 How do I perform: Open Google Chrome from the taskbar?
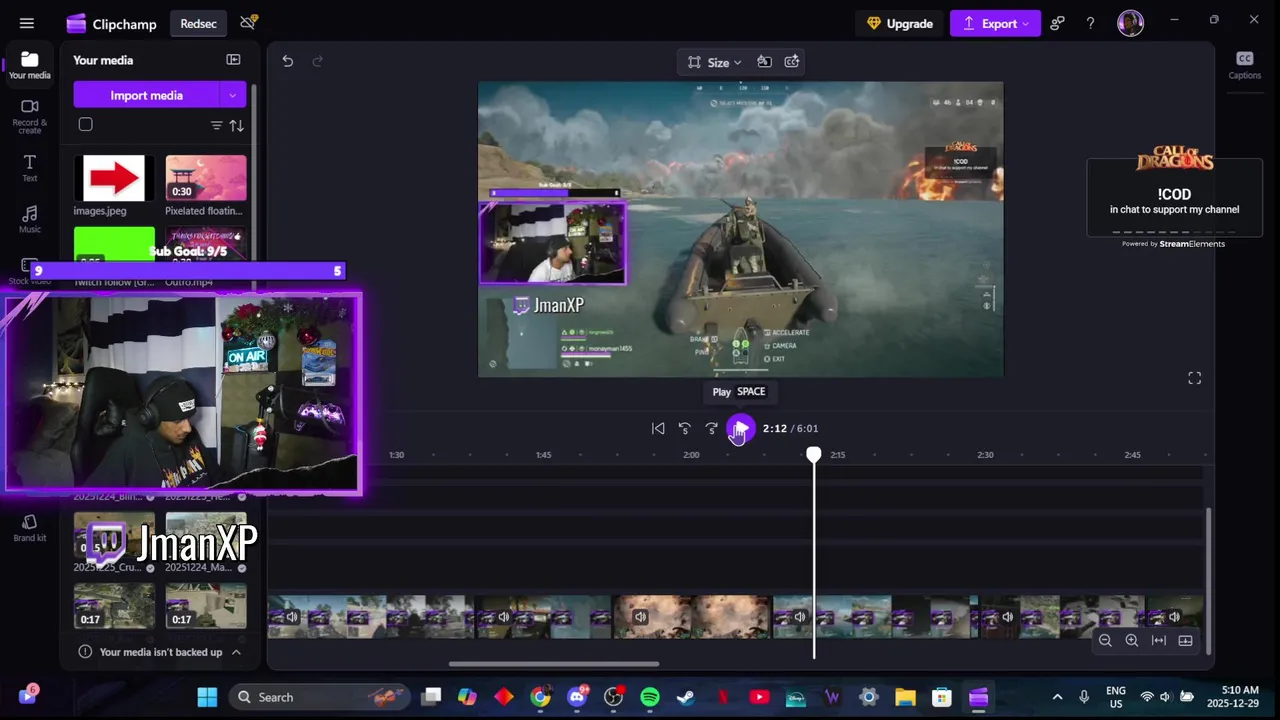540,697
